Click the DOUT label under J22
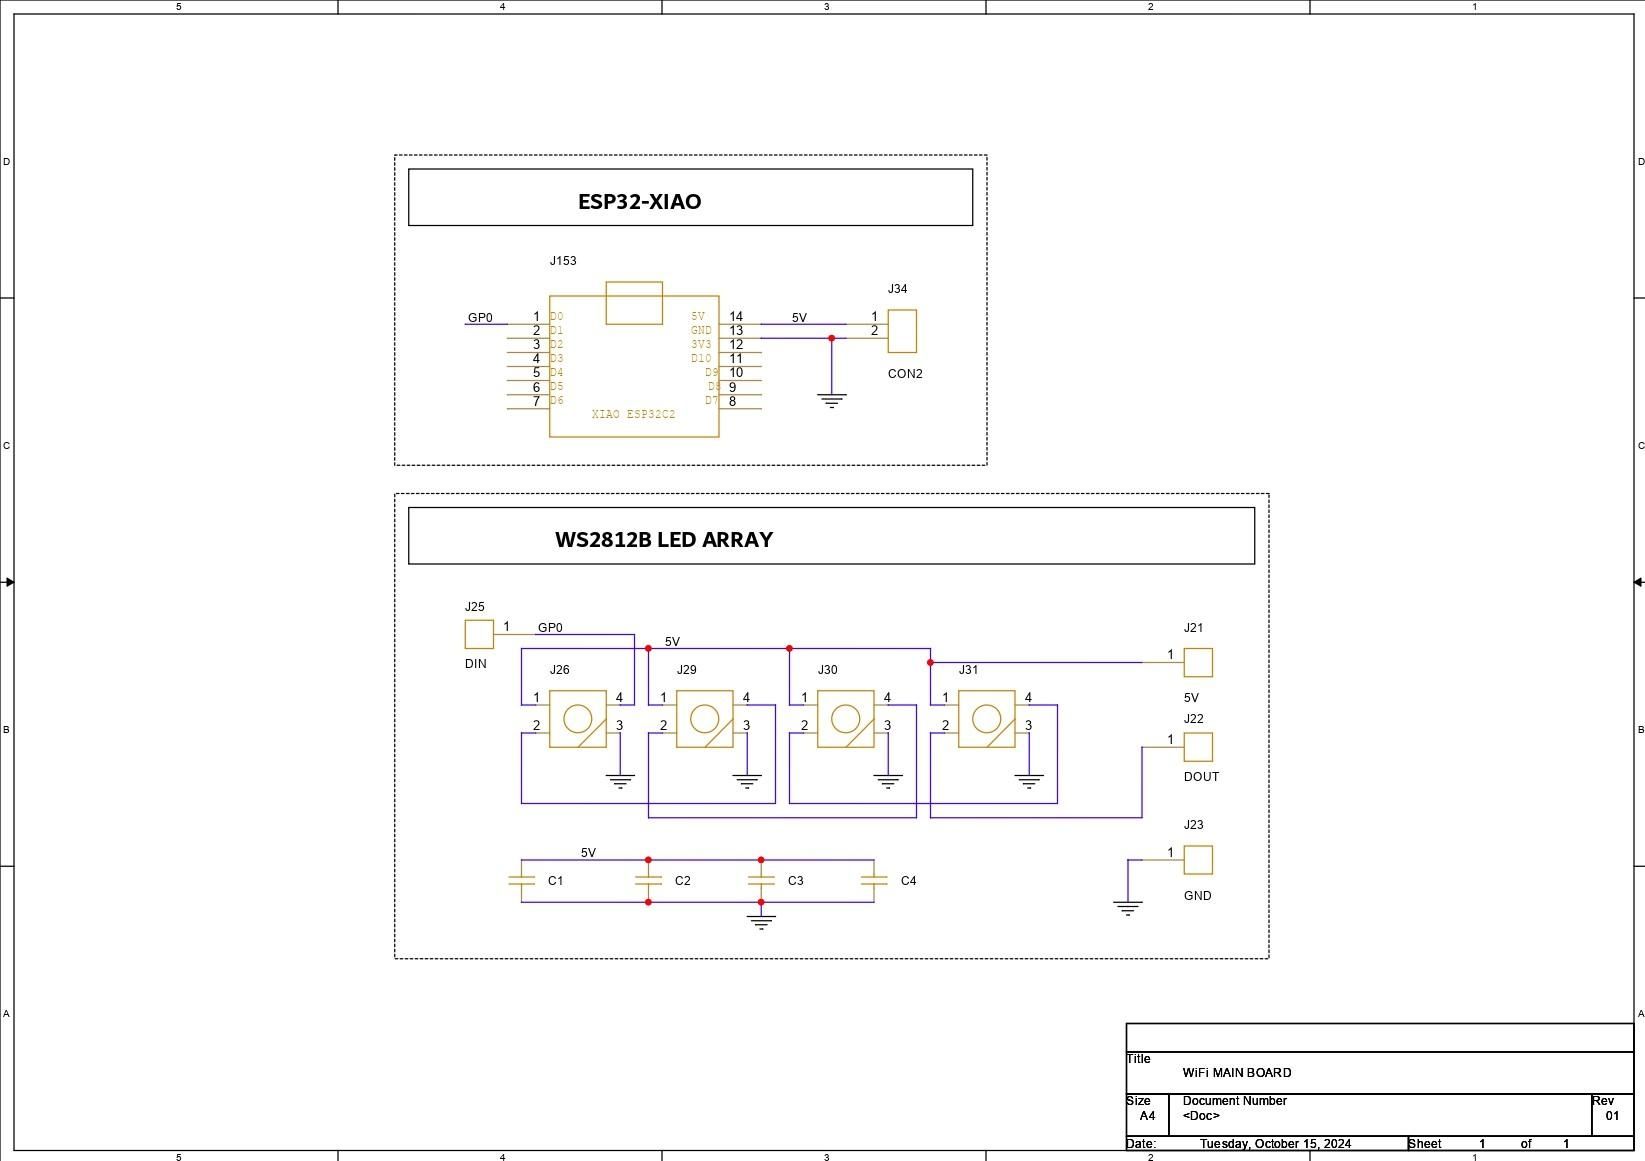Image resolution: width=1645 pixels, height=1161 pixels. pos(1201,777)
